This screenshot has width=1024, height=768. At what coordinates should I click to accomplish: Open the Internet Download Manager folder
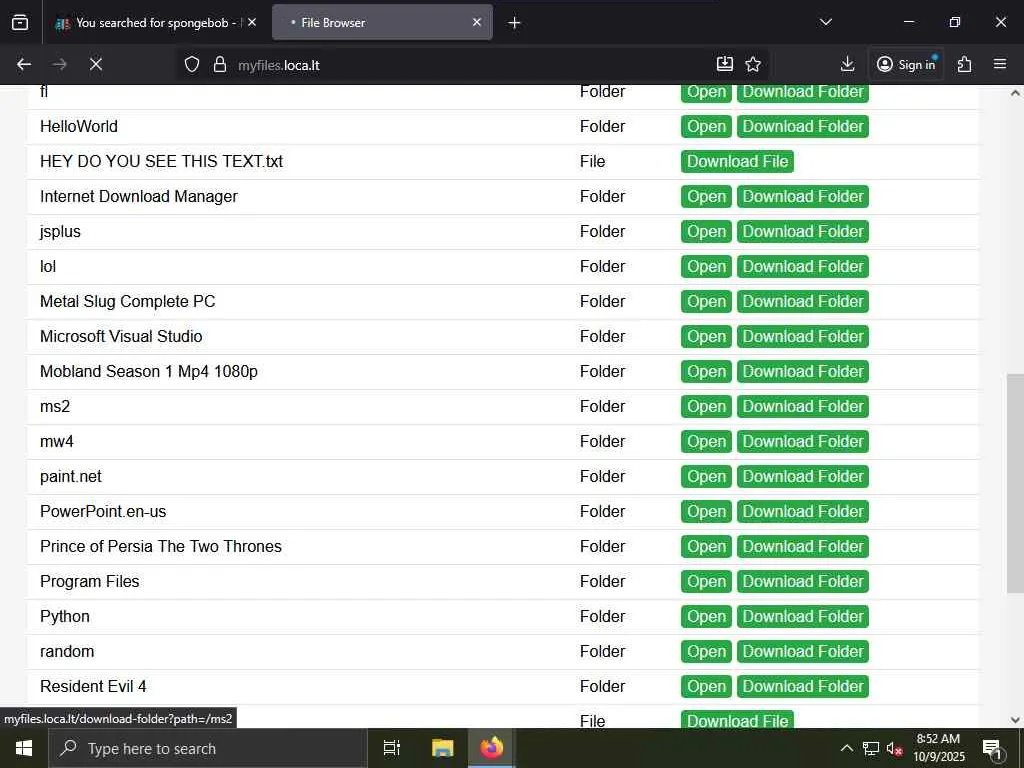coord(706,197)
